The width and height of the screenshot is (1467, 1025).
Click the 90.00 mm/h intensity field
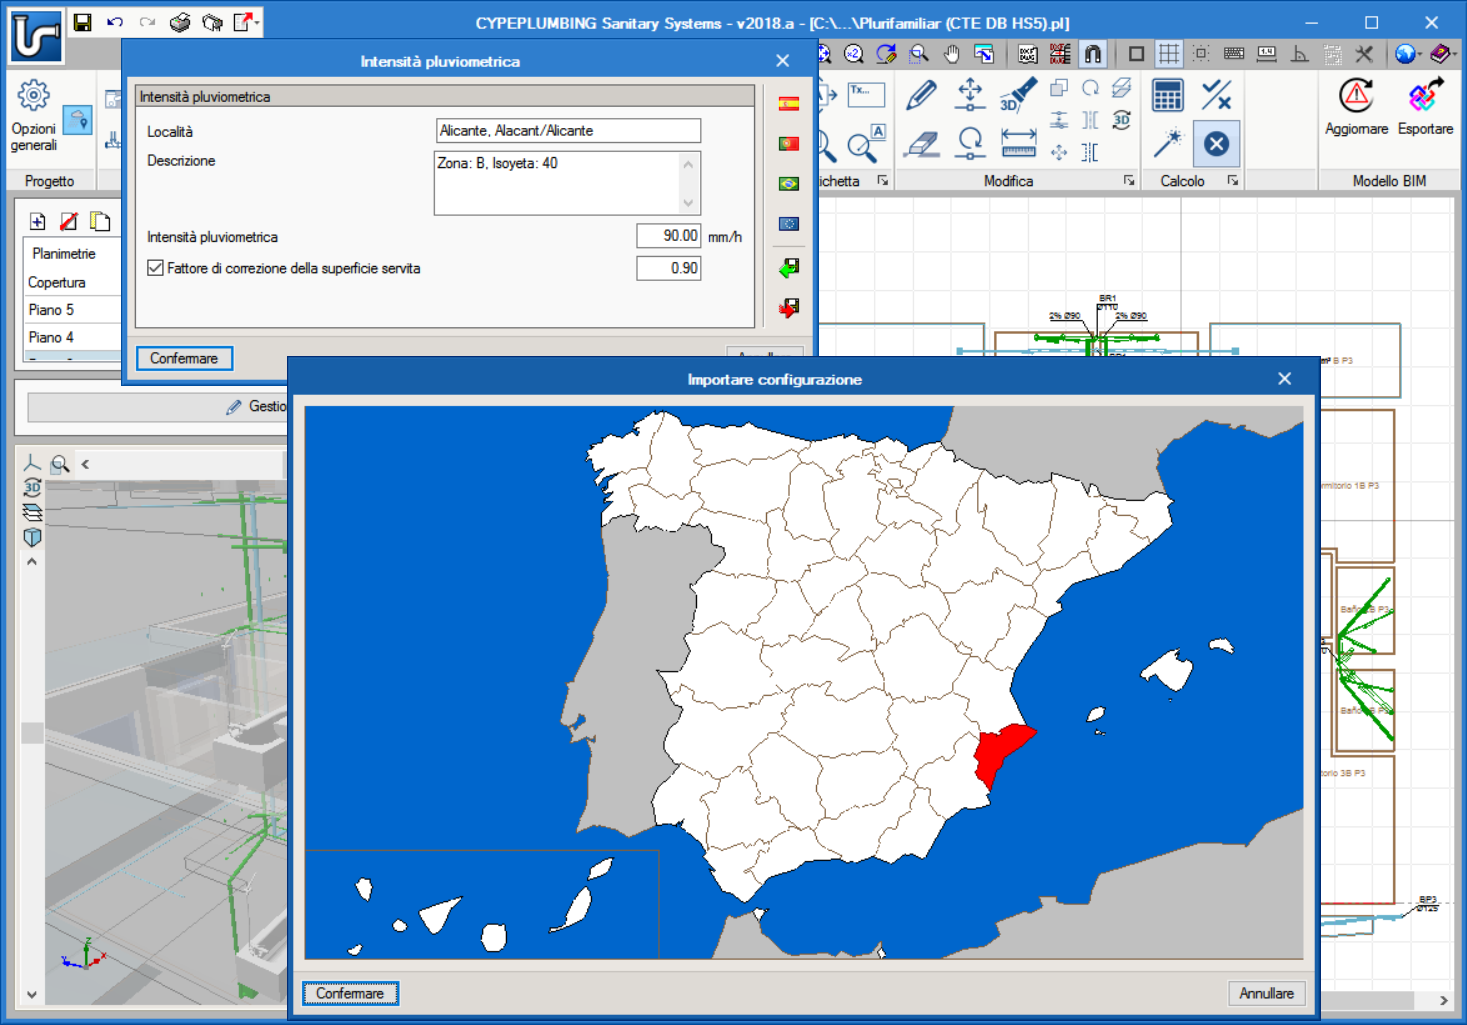click(x=669, y=236)
